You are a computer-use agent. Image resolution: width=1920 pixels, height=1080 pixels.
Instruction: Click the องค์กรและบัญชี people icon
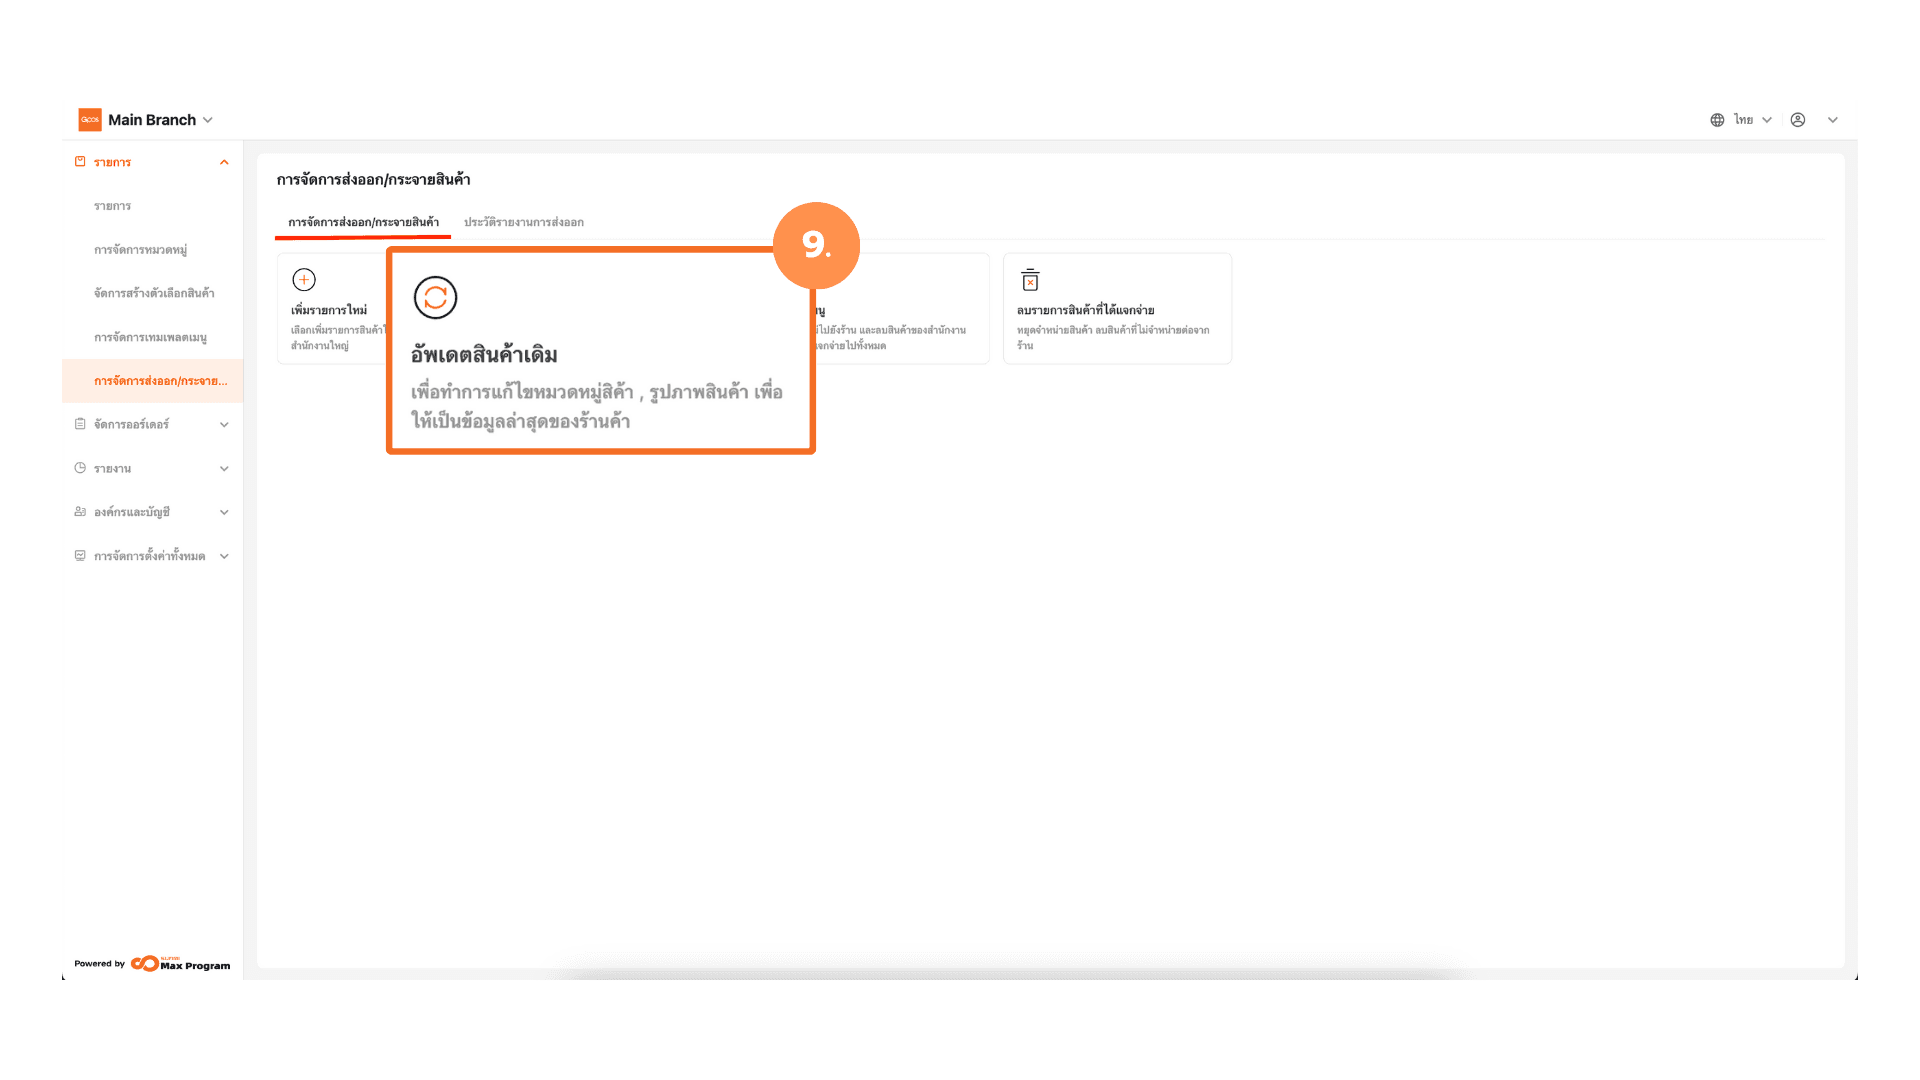click(x=80, y=512)
